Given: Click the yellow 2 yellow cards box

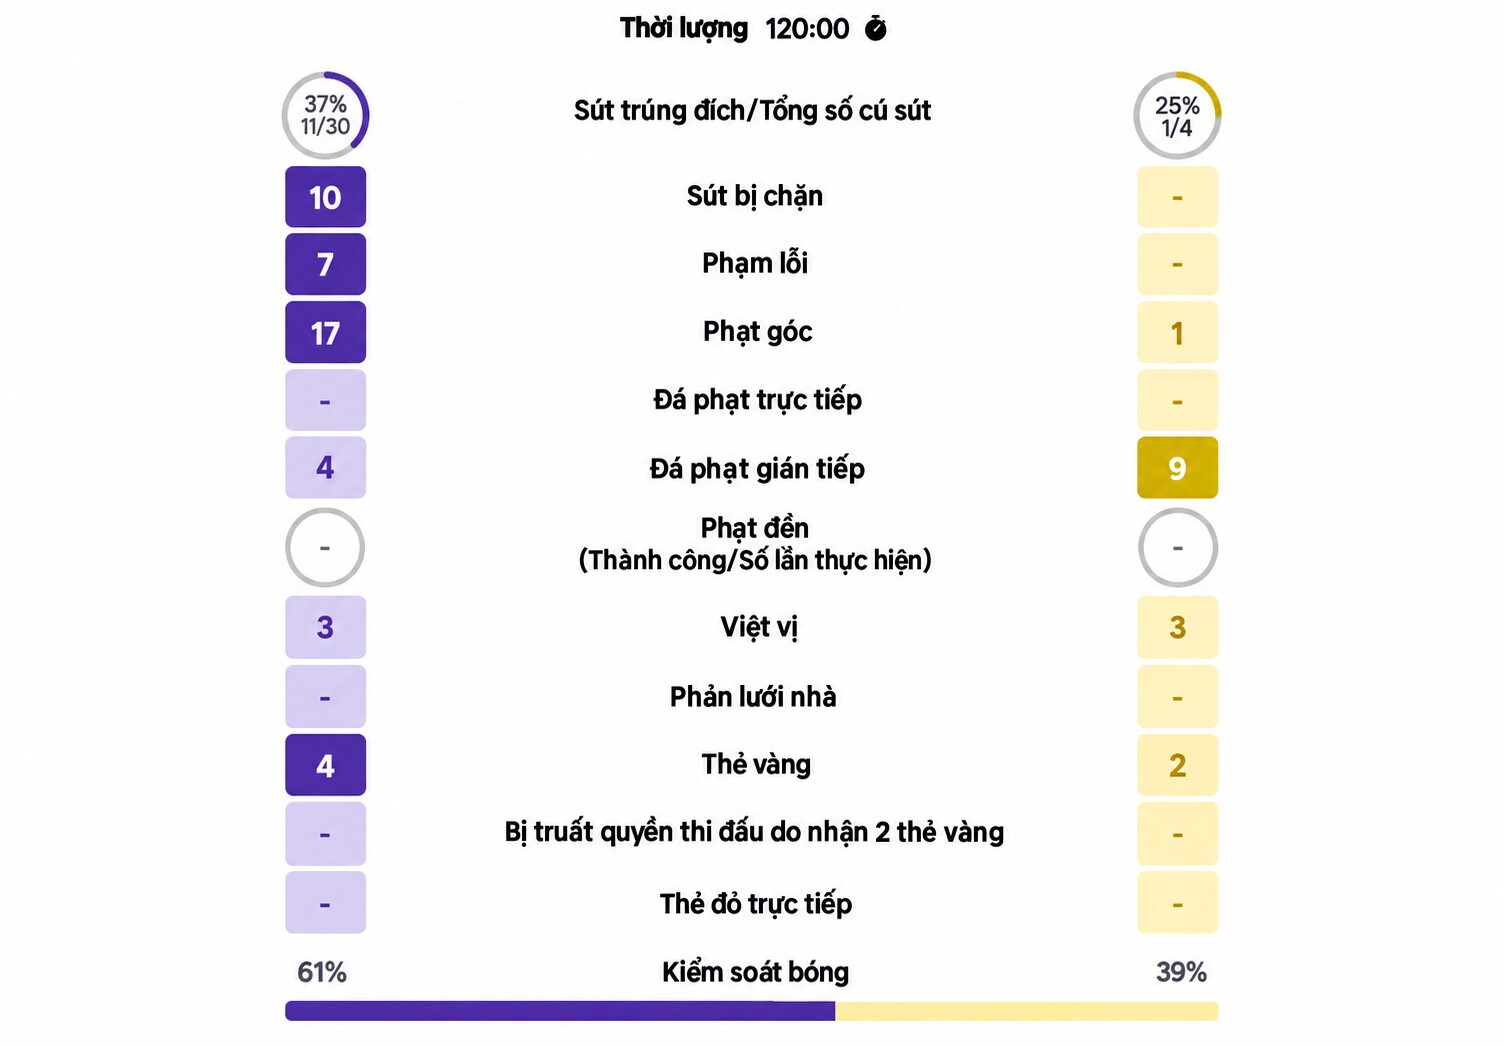Looking at the screenshot, I should pyautogui.click(x=1177, y=765).
